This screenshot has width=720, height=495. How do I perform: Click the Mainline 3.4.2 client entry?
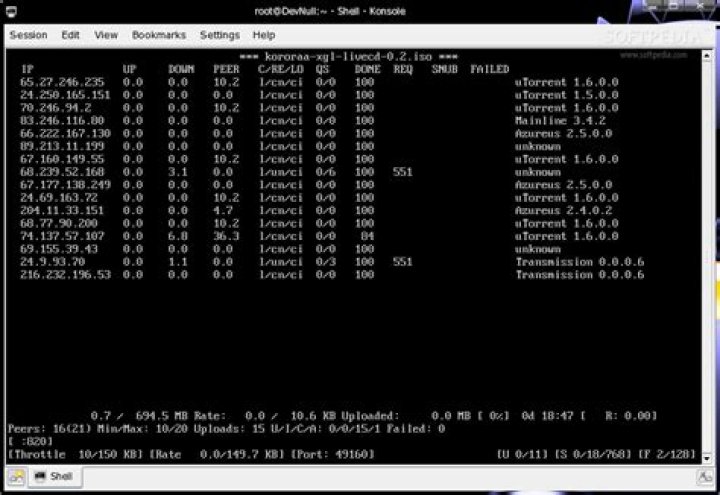pos(560,121)
